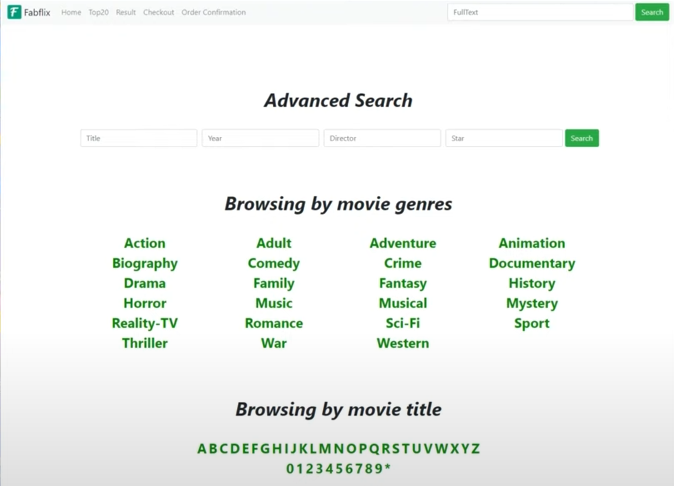Browse the Family genre
This screenshot has height=486, width=674.
(x=274, y=284)
